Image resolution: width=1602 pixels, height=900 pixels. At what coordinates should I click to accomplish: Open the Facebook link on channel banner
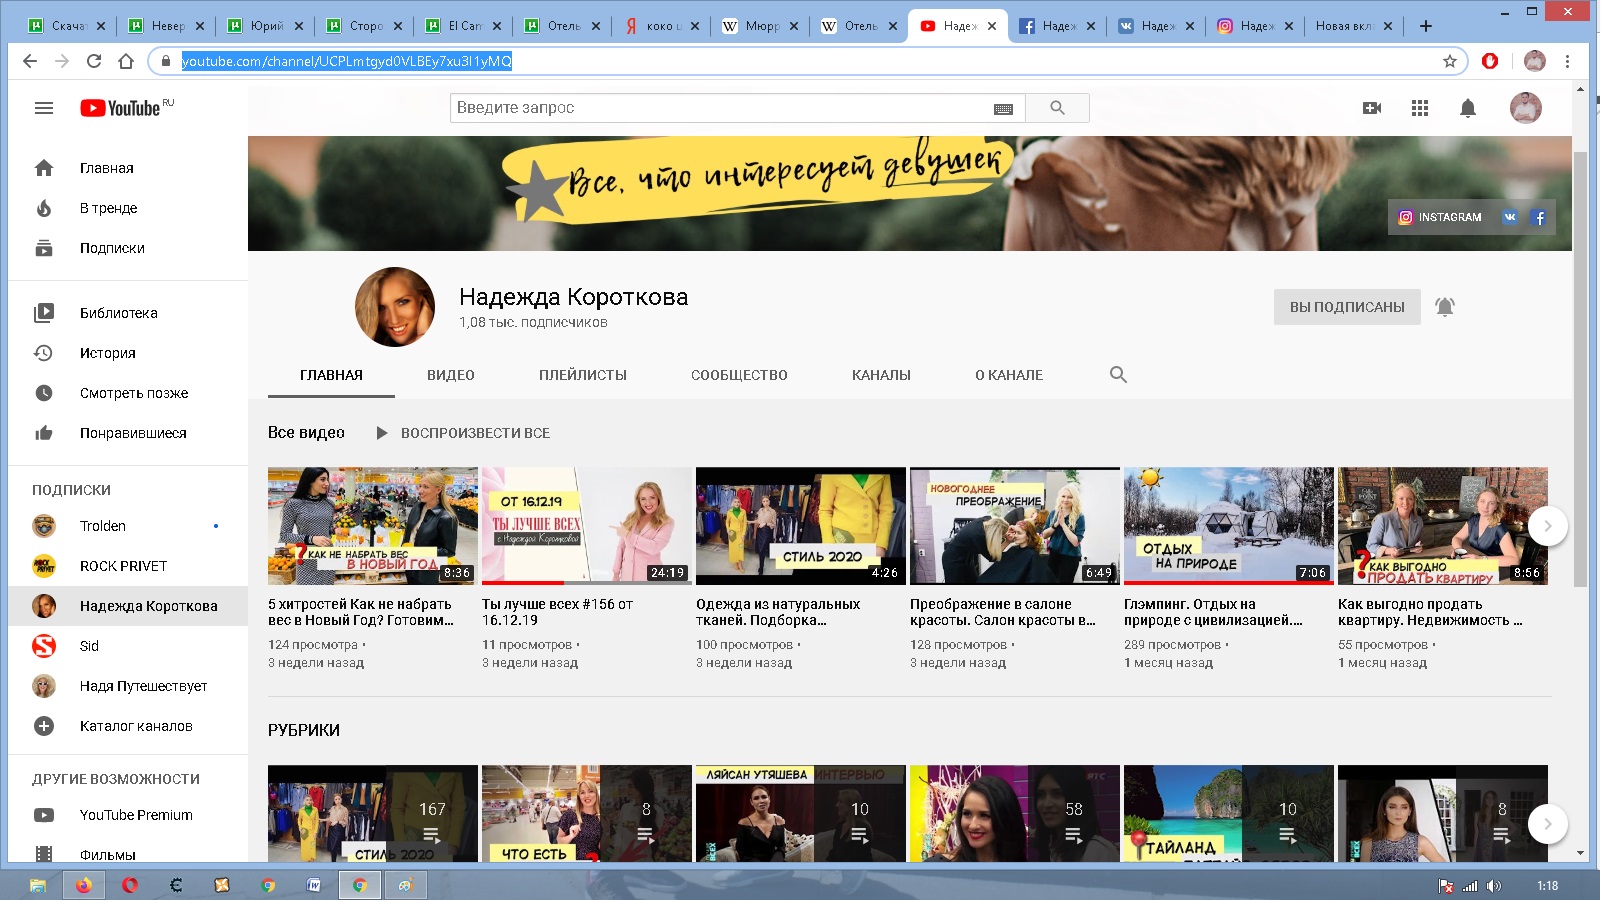tap(1539, 217)
